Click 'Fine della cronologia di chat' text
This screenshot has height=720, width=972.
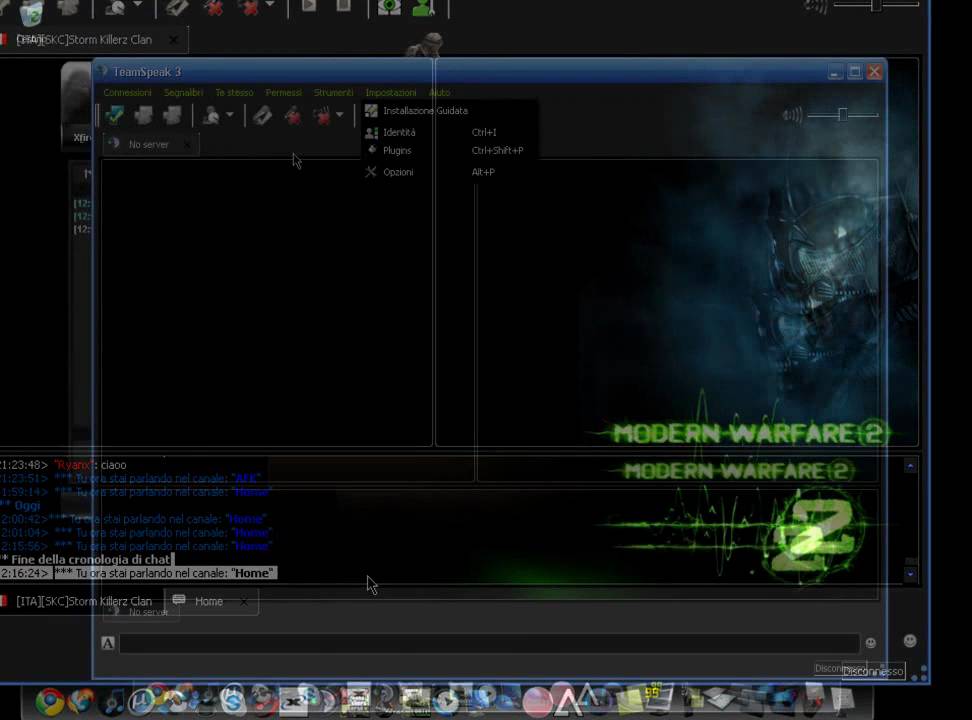(x=91, y=559)
